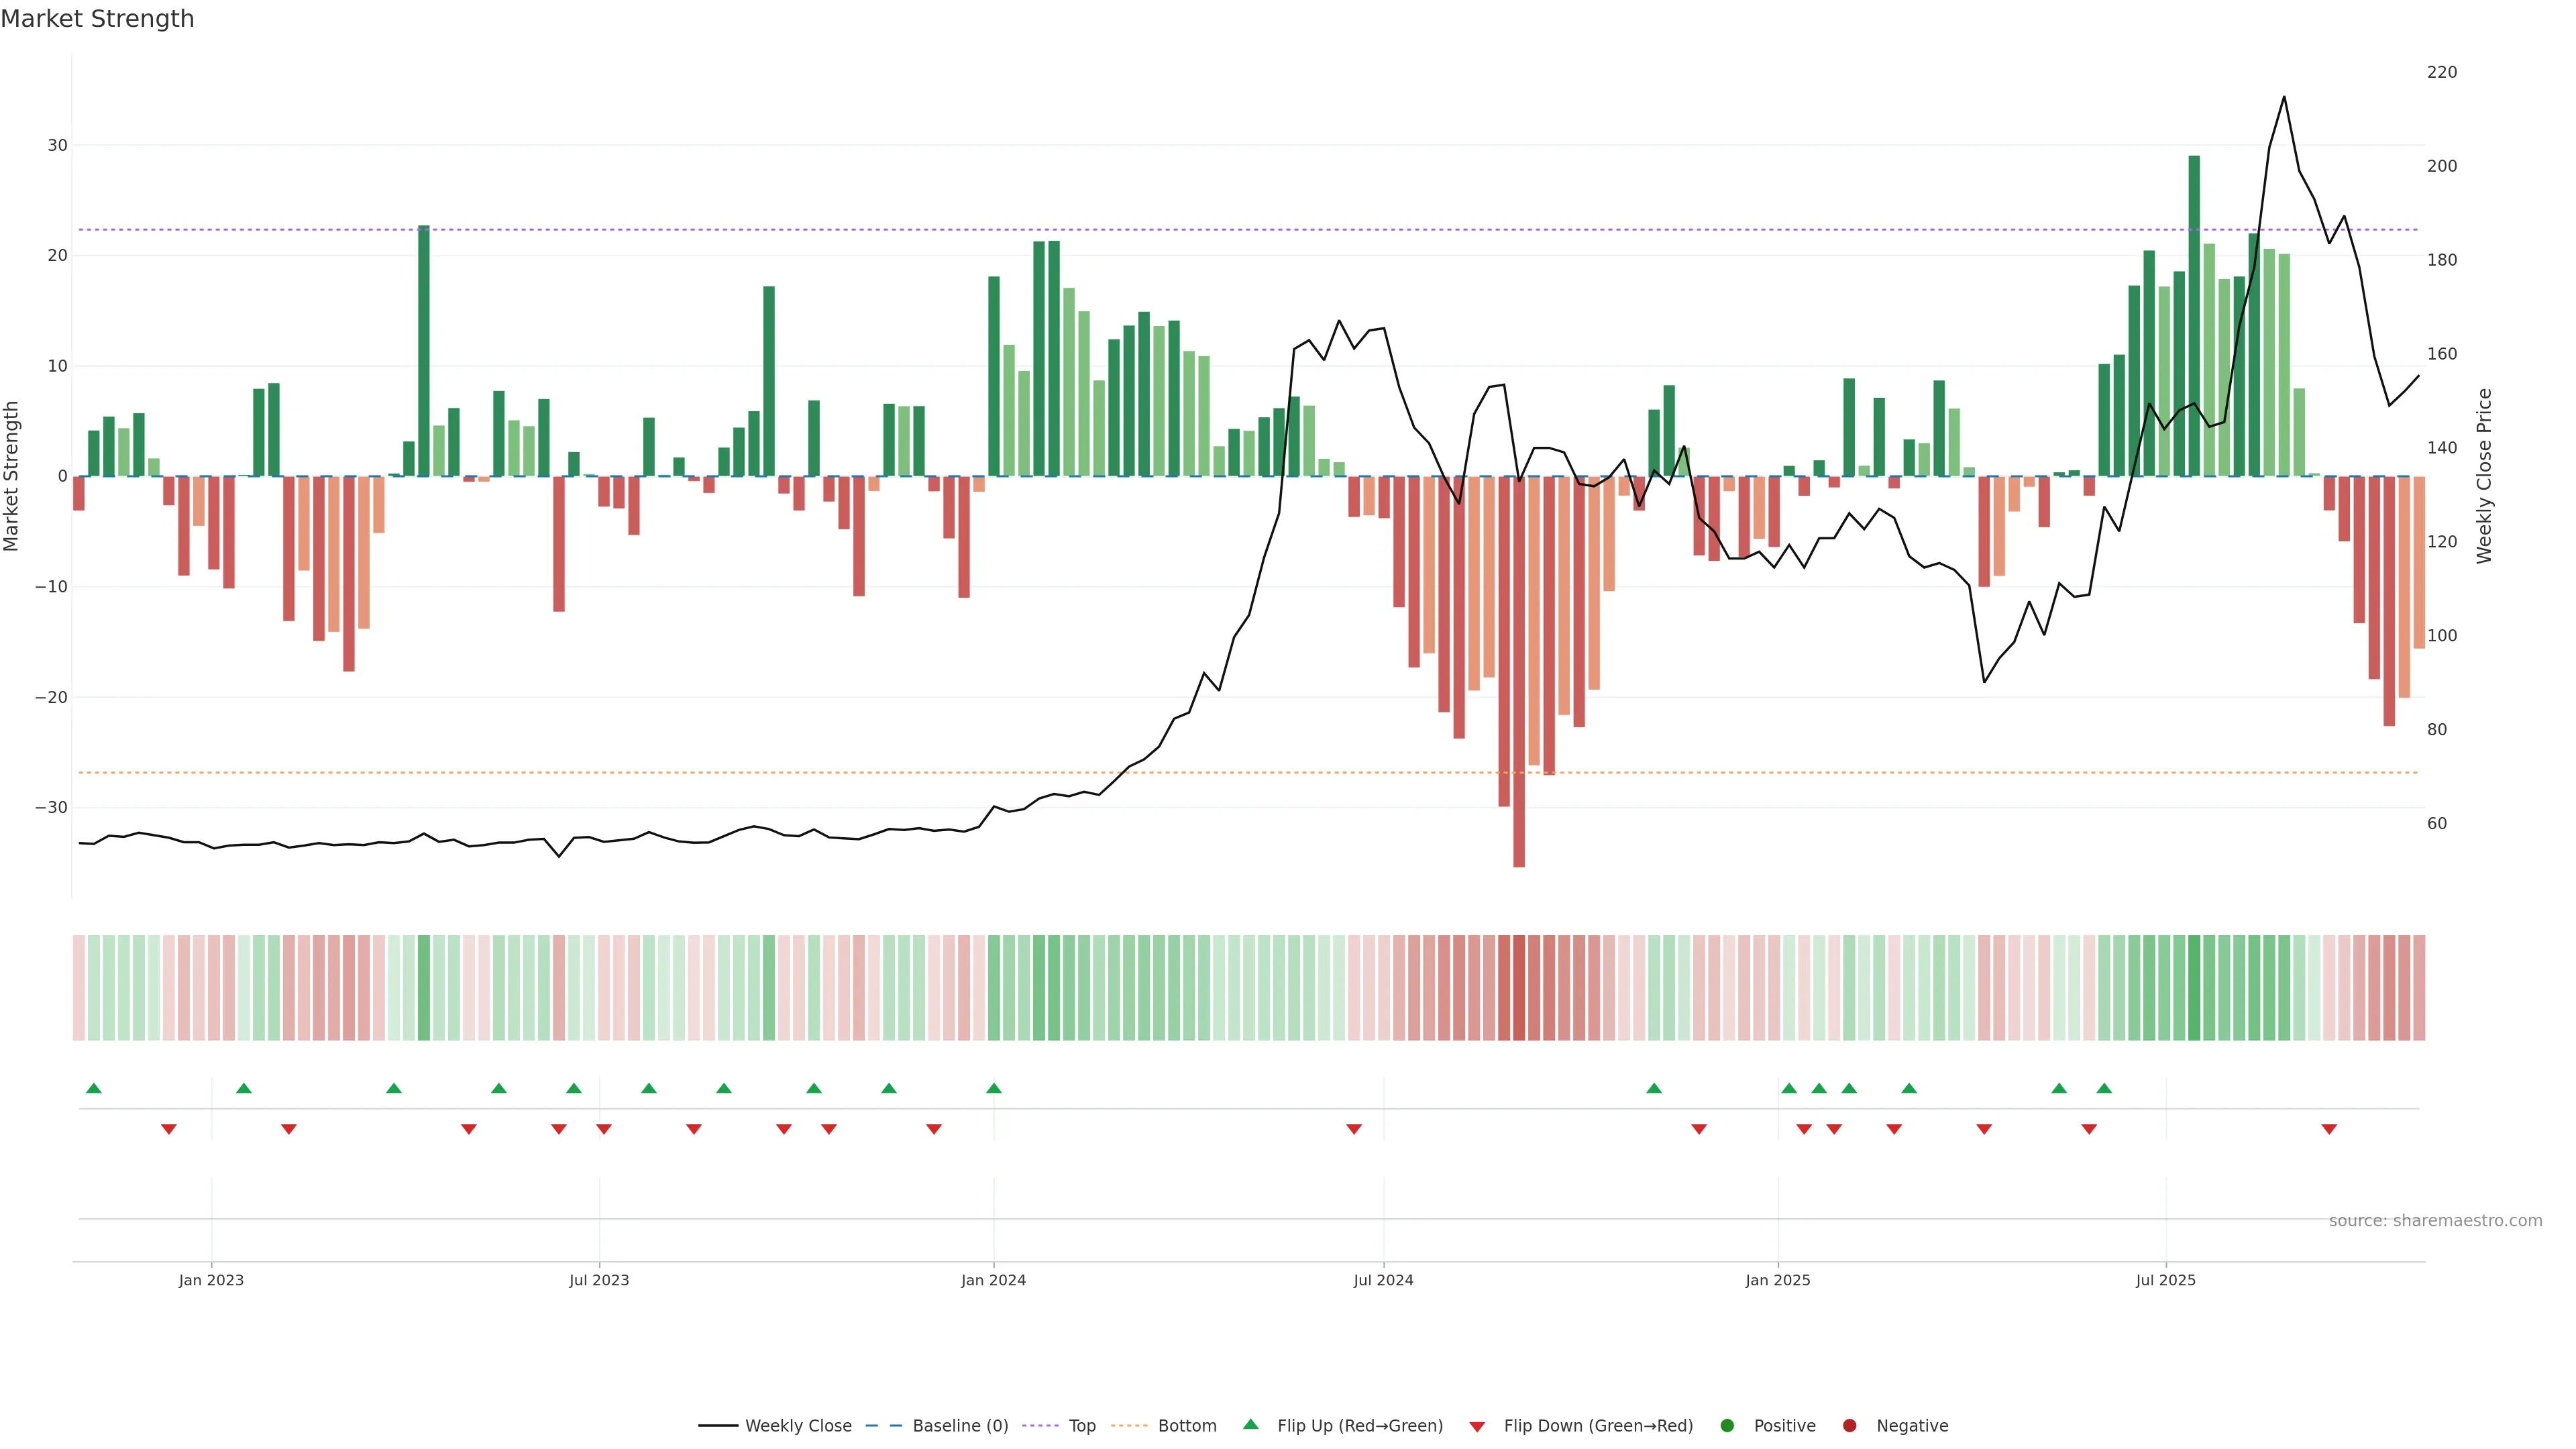This screenshot has height=1449, width=2576.
Task: Click the Jan 2023 x-axis label
Action: (211, 1280)
